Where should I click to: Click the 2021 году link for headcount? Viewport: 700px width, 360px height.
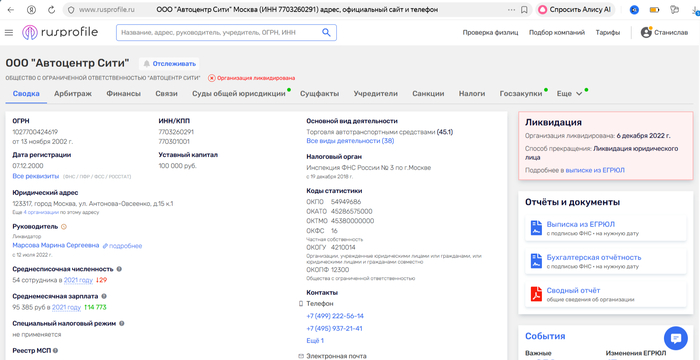click(78, 280)
